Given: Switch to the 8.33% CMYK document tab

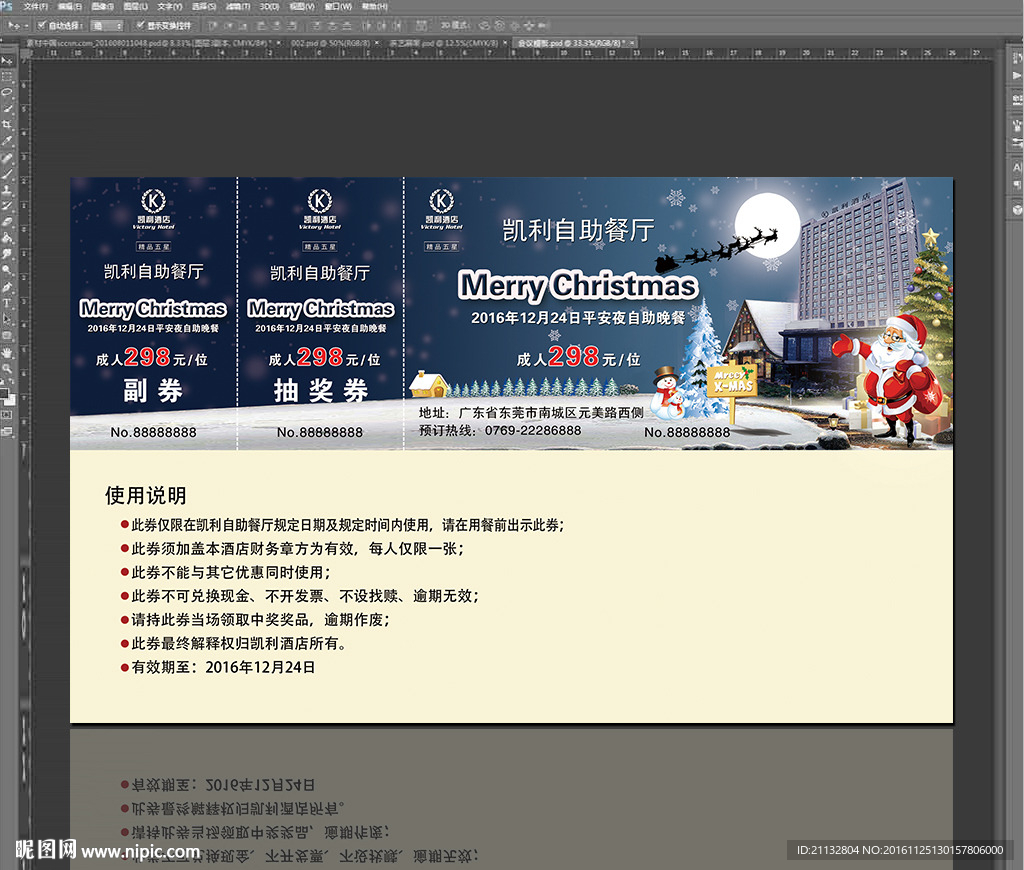Looking at the screenshot, I should (148, 42).
